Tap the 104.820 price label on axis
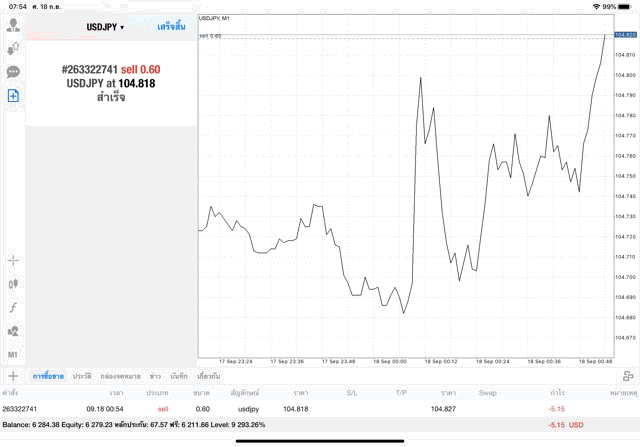The width and height of the screenshot is (640, 447). 626,36
